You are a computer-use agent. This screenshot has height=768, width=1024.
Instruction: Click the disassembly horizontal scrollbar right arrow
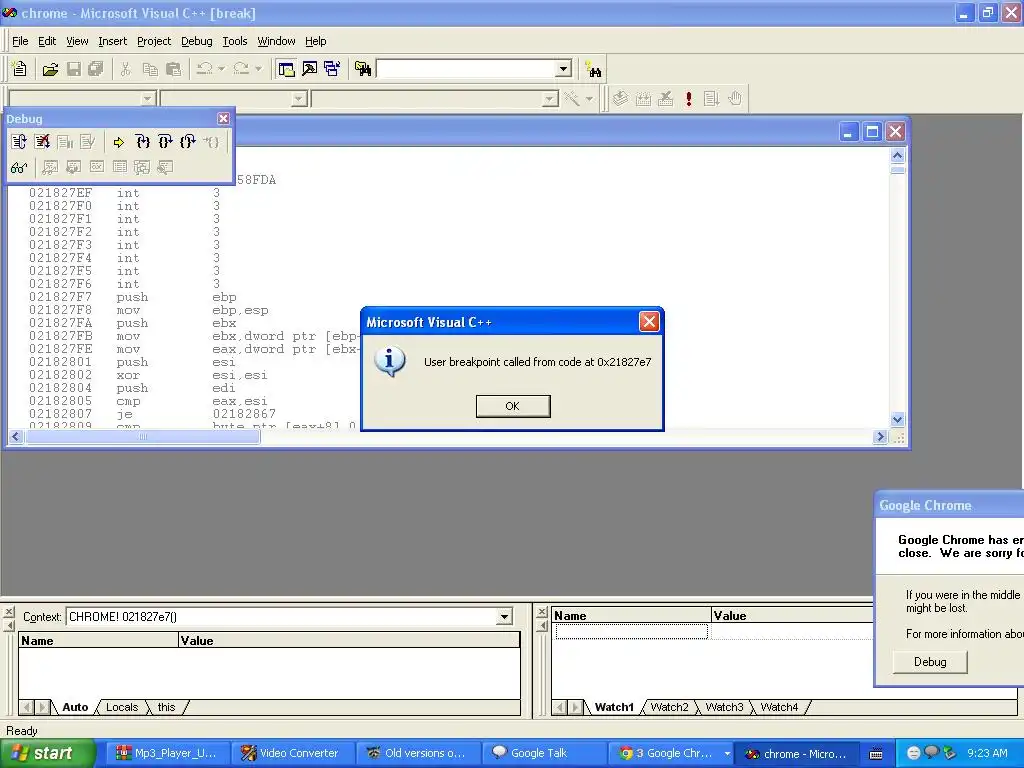pos(880,437)
